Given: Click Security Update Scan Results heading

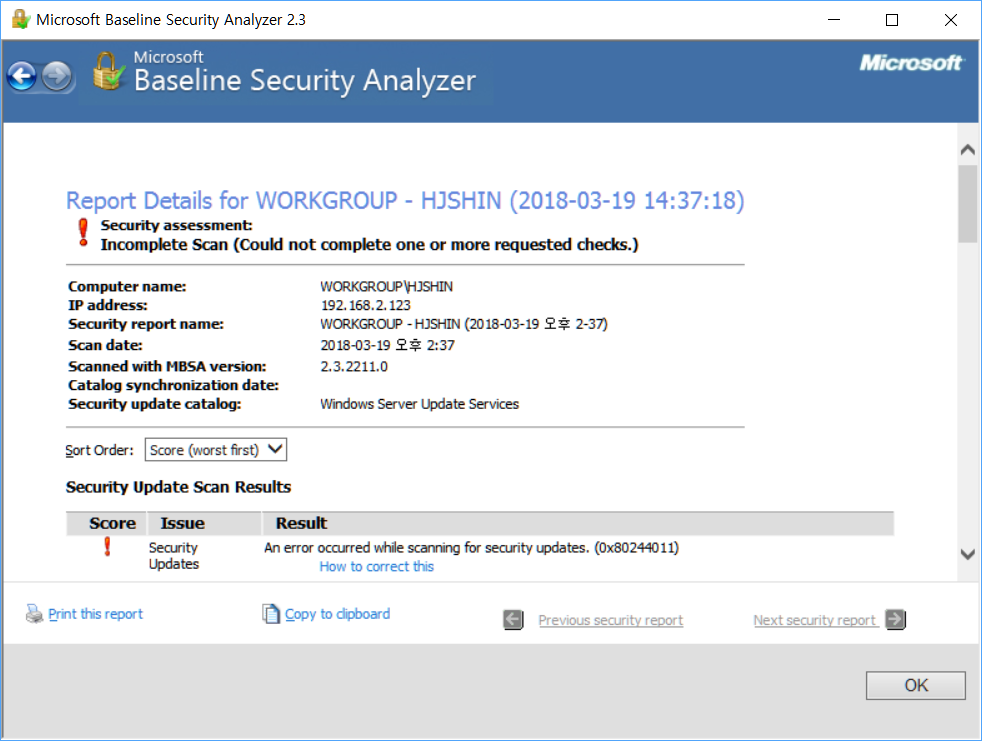Looking at the screenshot, I should pyautogui.click(x=178, y=487).
